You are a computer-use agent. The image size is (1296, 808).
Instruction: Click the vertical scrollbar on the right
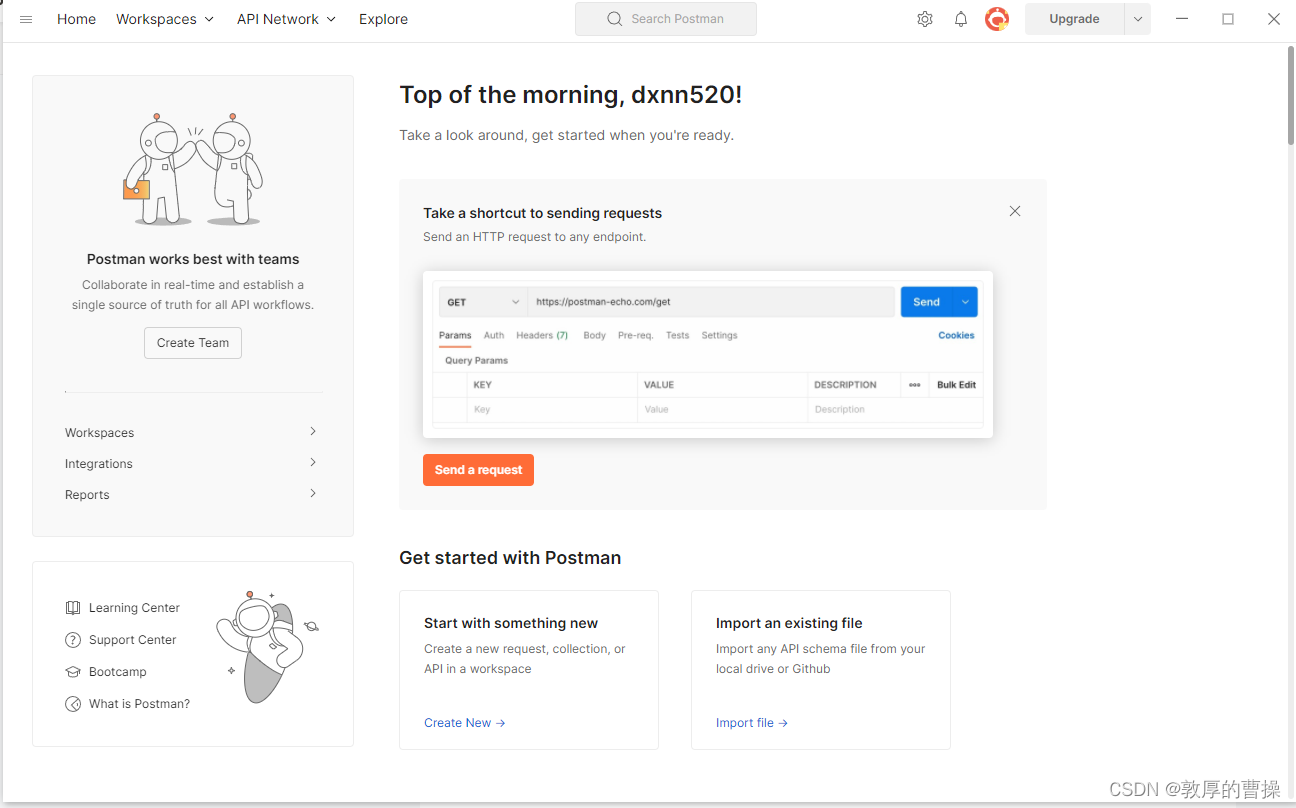1290,96
